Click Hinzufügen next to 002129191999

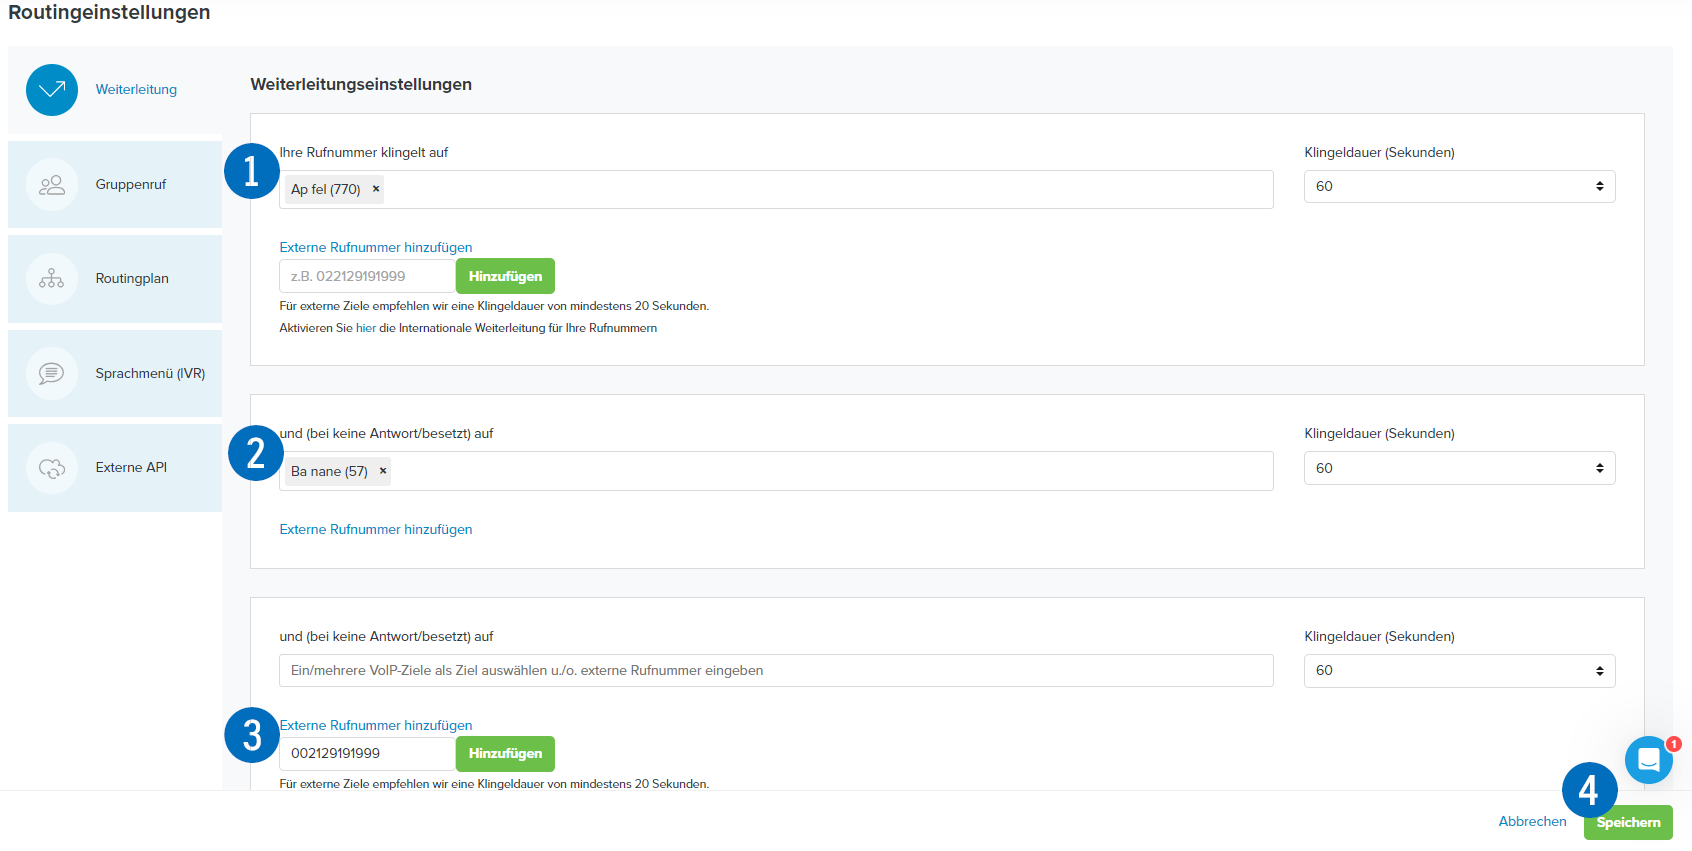click(505, 754)
